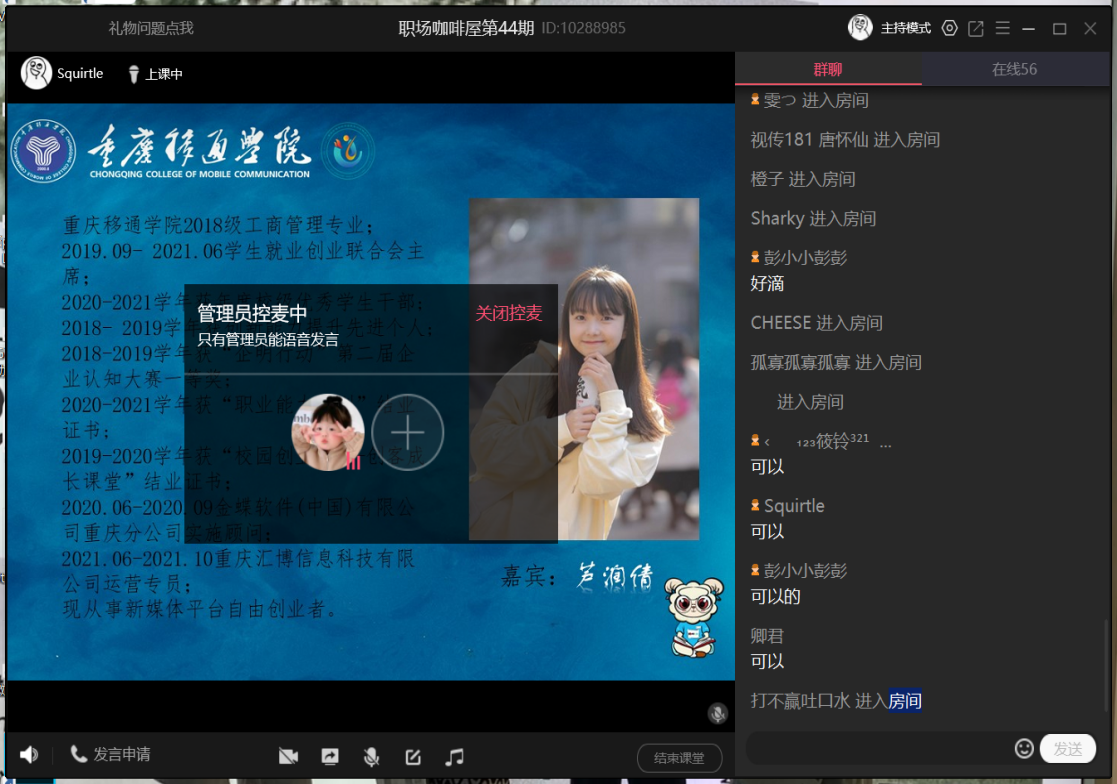Click the pop-out window icon
This screenshot has height=784, width=1117.
pyautogui.click(x=976, y=28)
